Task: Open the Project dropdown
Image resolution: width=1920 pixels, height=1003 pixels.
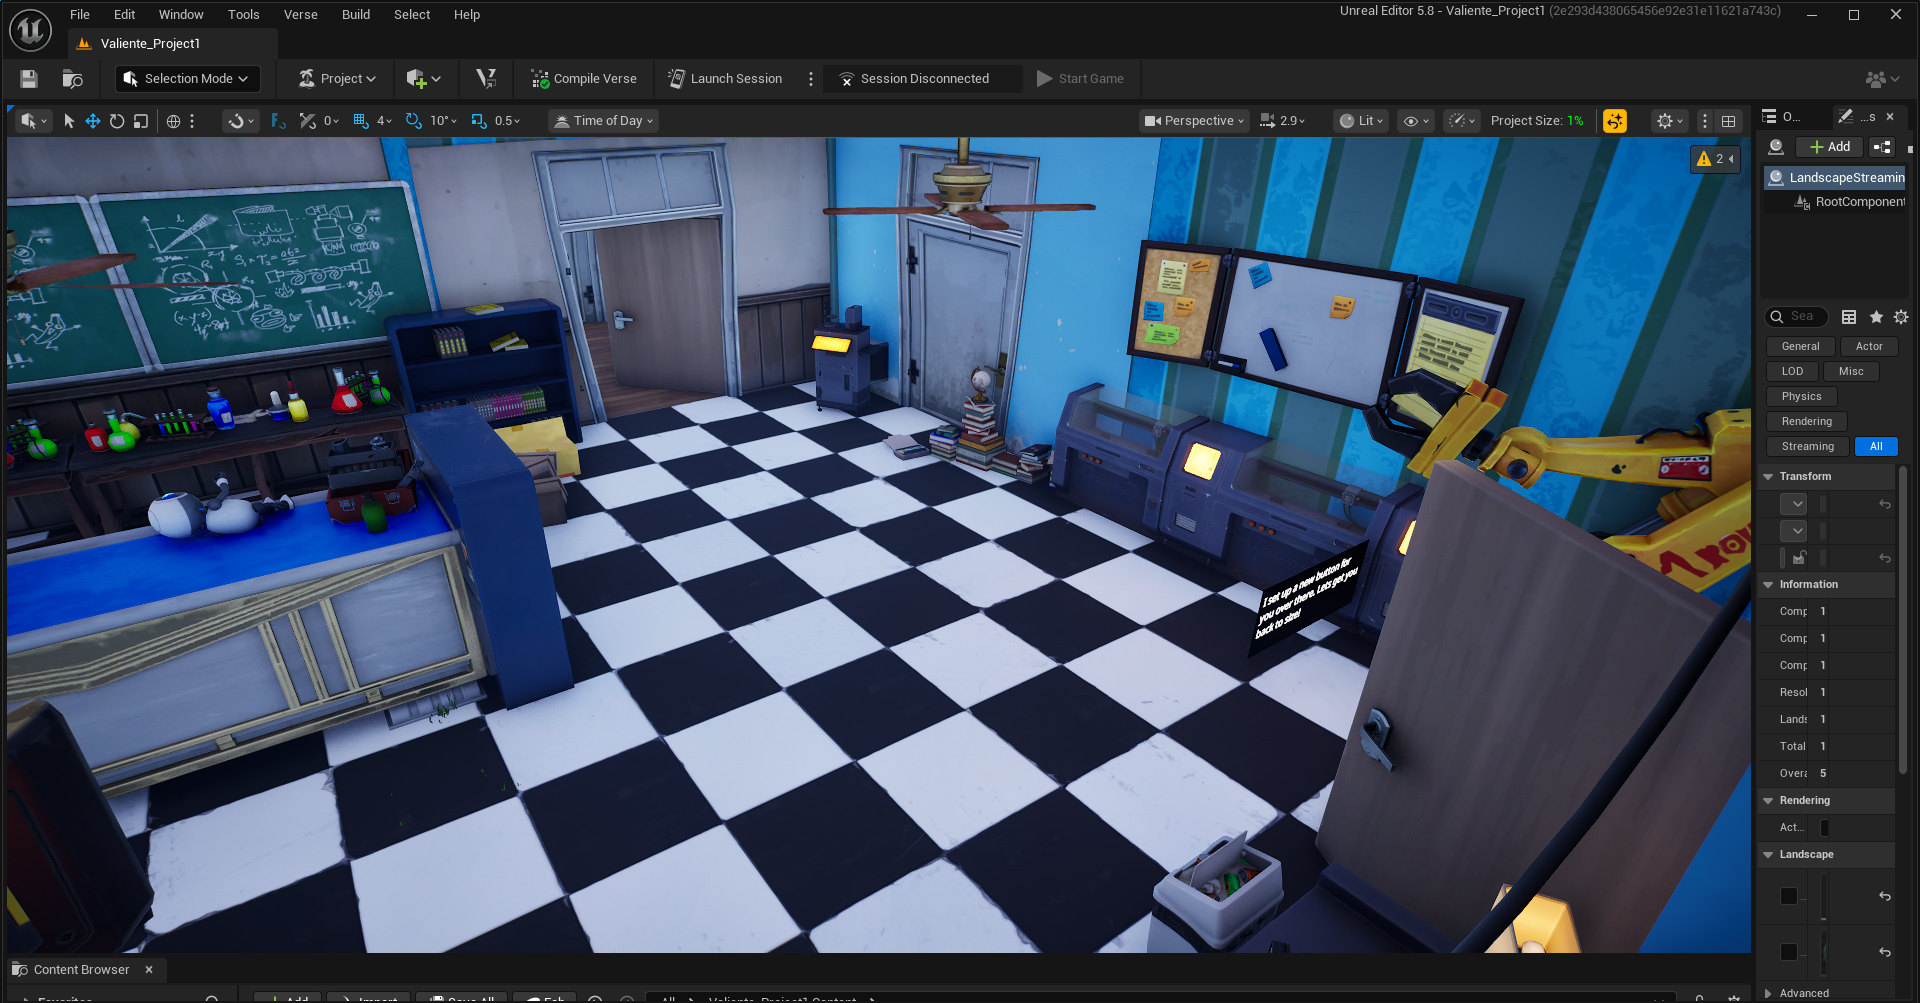Action: coord(337,79)
